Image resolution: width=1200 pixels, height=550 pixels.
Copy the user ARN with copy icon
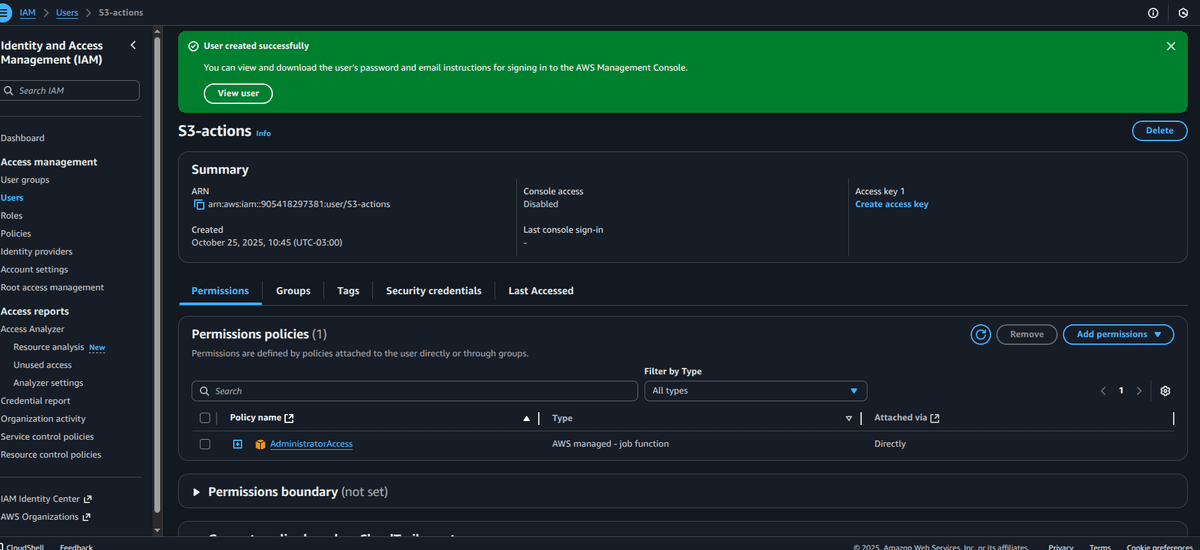(199, 204)
